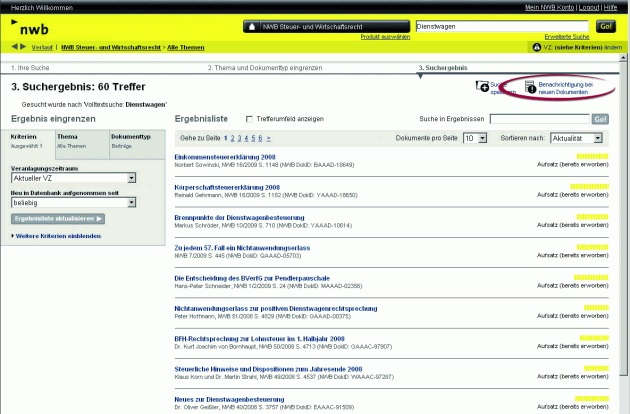The height and width of the screenshot is (414, 630).
Task: Enable the Trefferumfeld anzeigen checkbox
Action: click(x=249, y=119)
